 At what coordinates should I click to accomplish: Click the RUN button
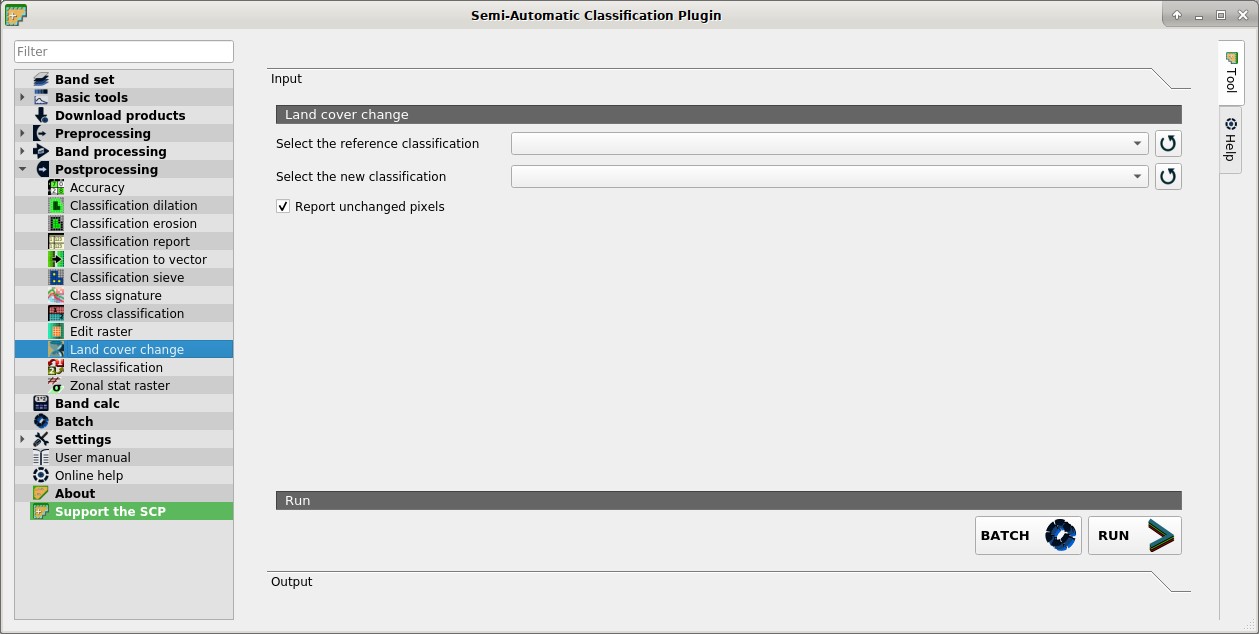1135,535
